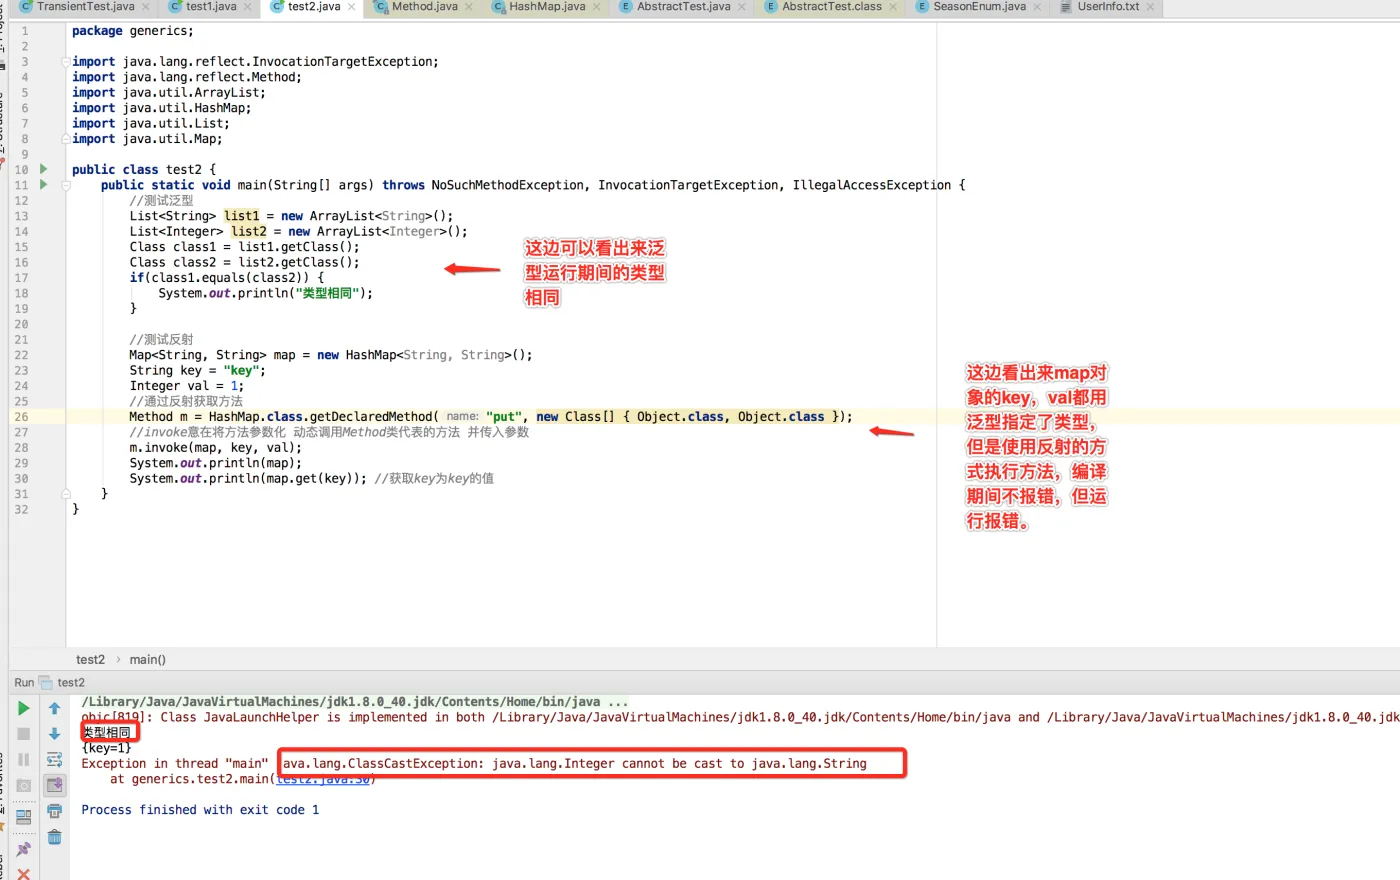Viewport: 1400px width, 880px height.
Task: Open the UserInfo.txt tab
Action: click(1107, 6)
